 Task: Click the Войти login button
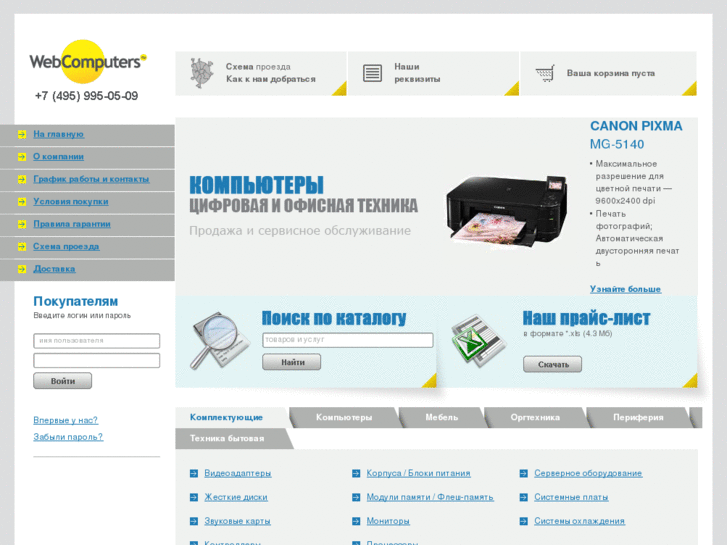63,381
